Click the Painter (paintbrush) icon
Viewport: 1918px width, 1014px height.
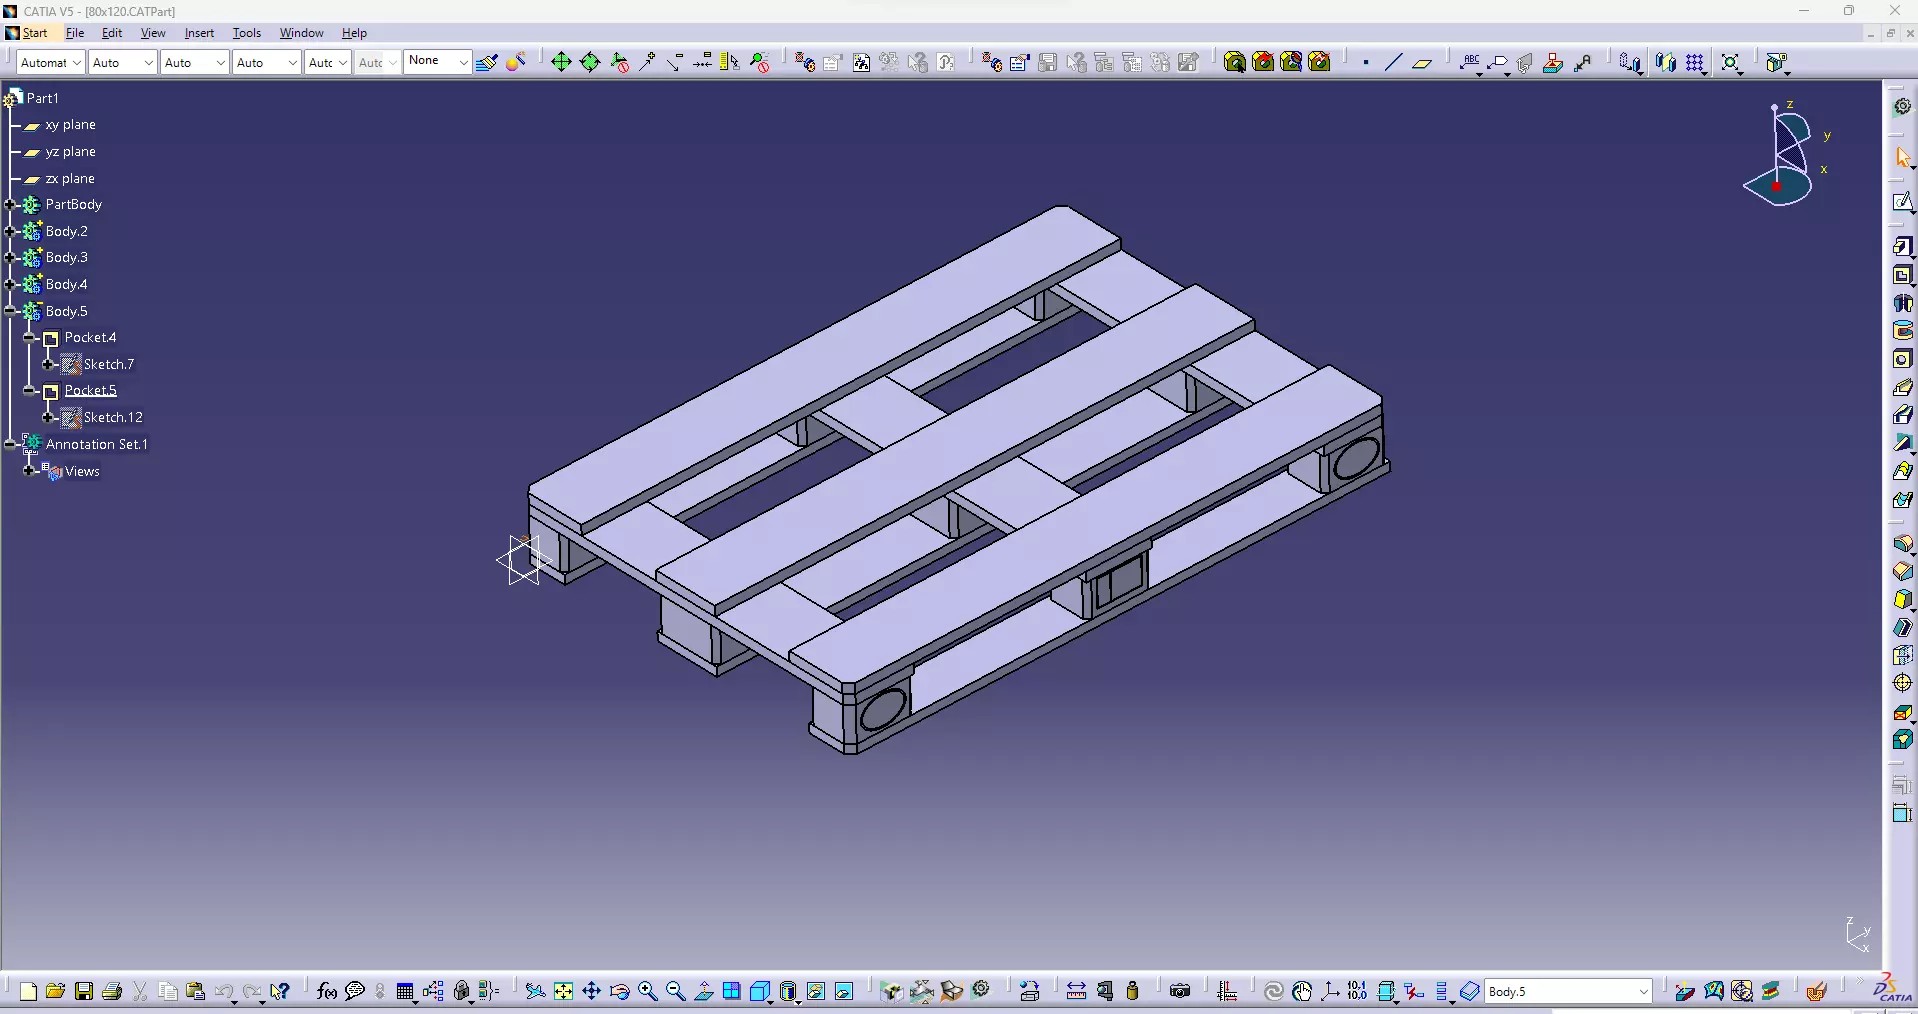488,62
